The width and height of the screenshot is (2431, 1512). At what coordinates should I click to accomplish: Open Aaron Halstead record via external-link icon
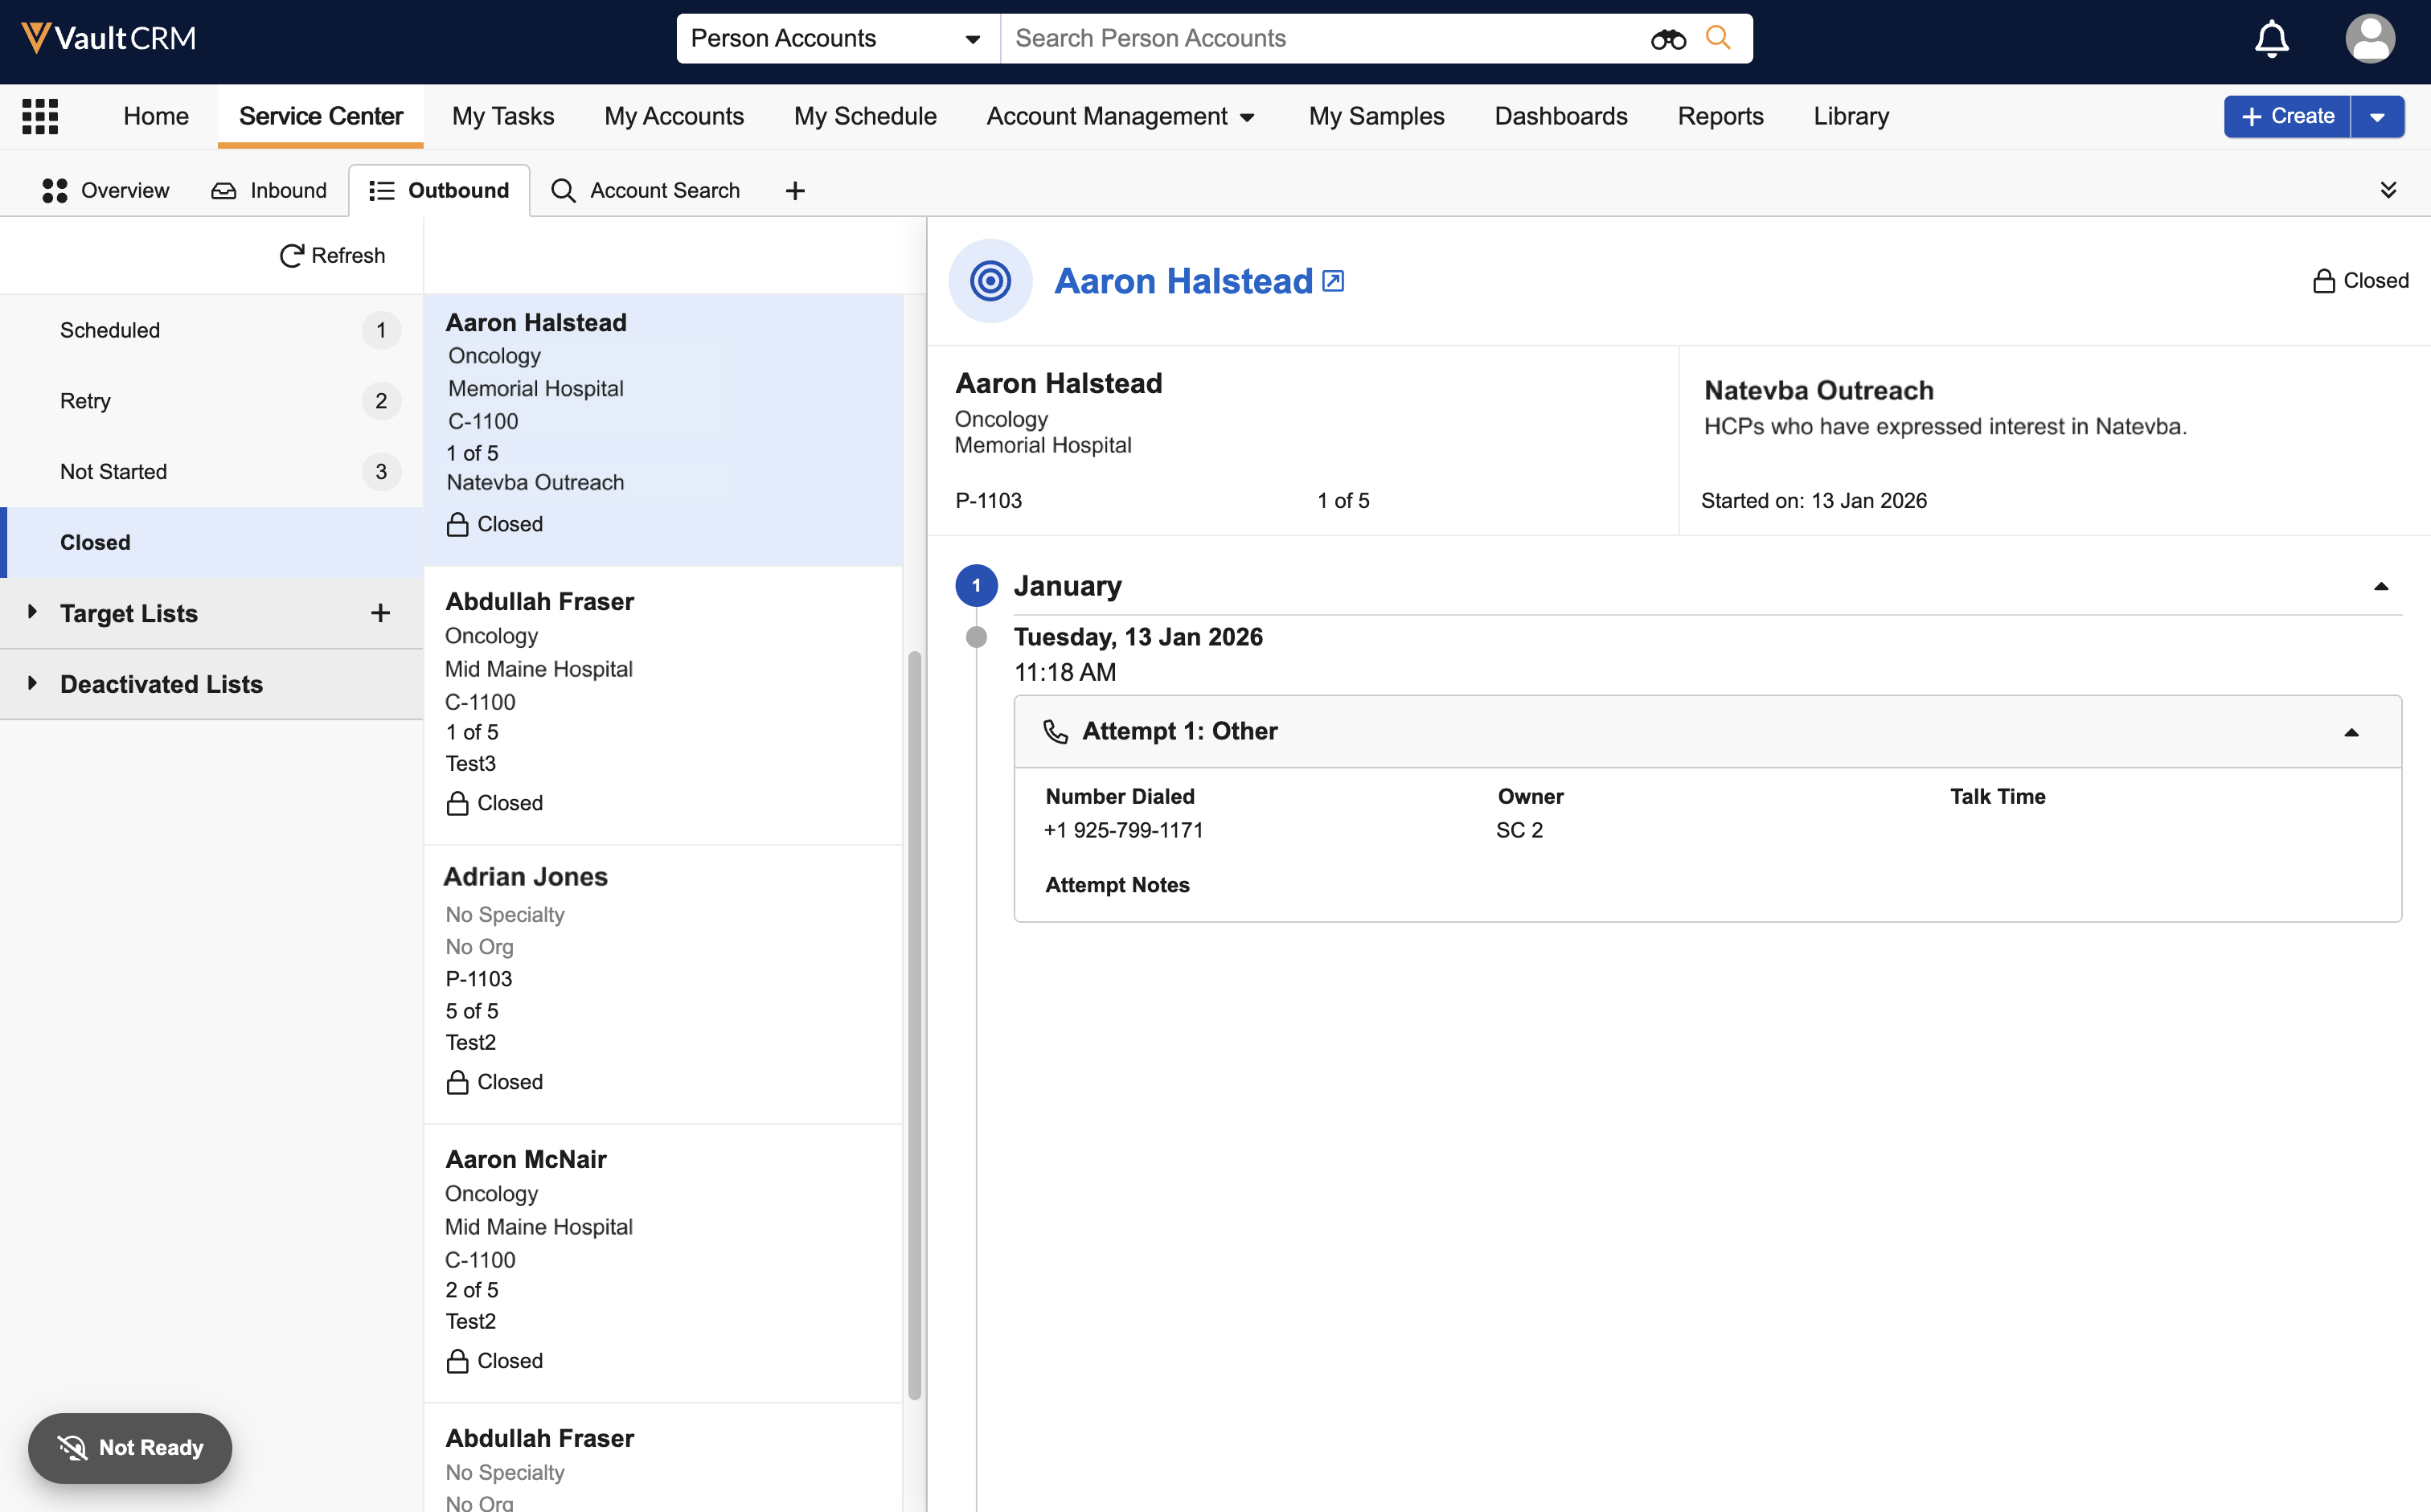[x=1333, y=281]
